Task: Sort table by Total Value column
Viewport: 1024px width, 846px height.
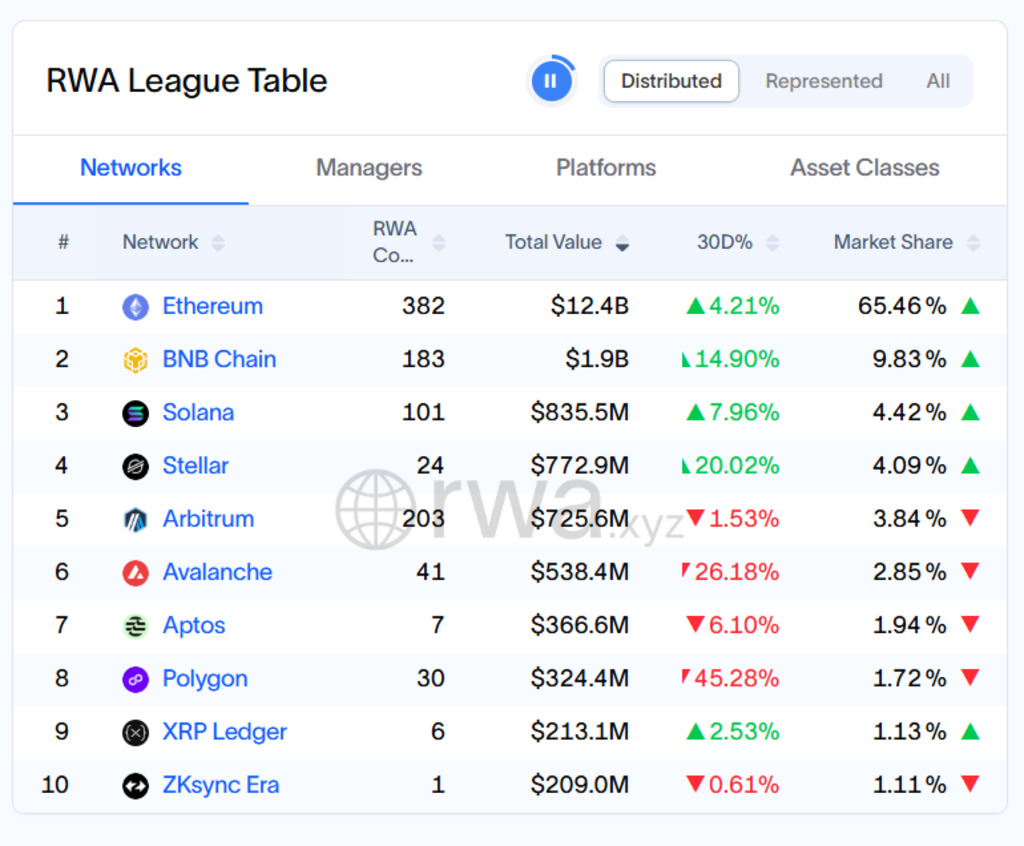Action: coord(622,243)
